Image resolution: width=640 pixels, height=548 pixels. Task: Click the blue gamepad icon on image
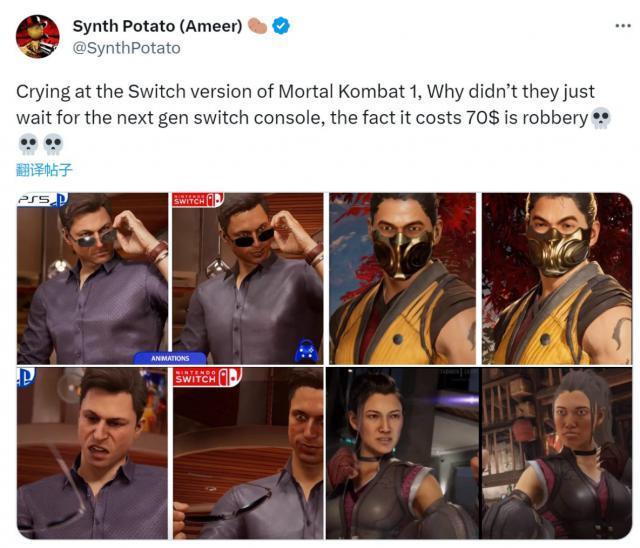(x=307, y=351)
